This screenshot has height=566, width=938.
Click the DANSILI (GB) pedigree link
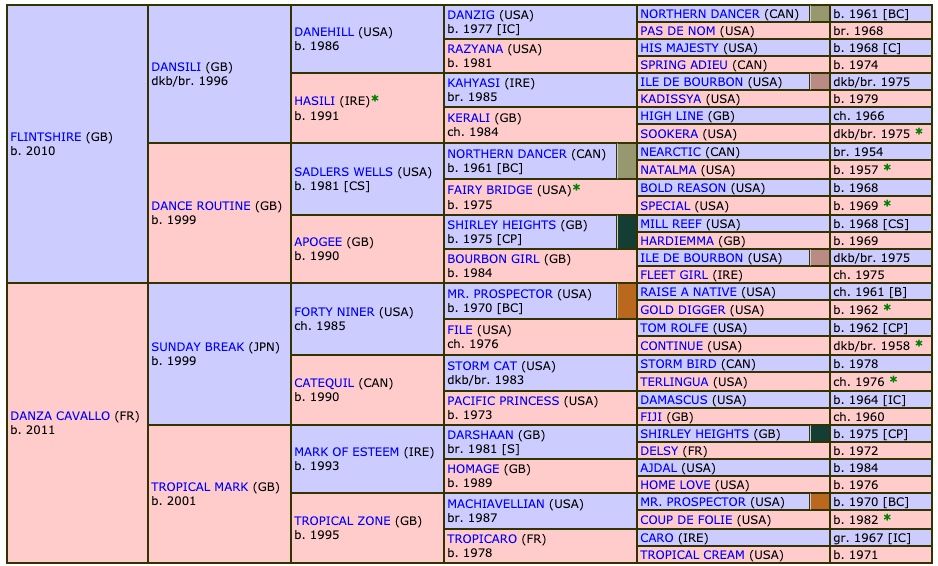[x=176, y=67]
